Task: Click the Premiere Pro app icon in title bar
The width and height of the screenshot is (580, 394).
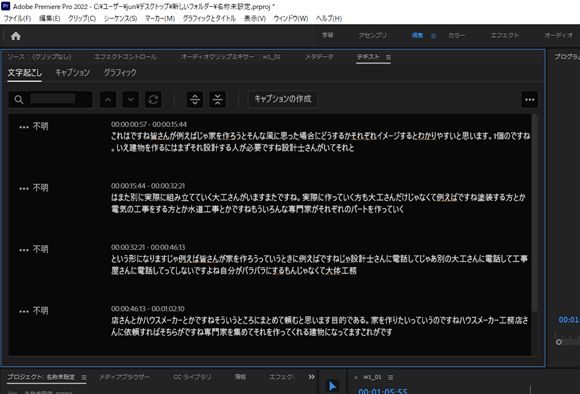Action: 6,6
